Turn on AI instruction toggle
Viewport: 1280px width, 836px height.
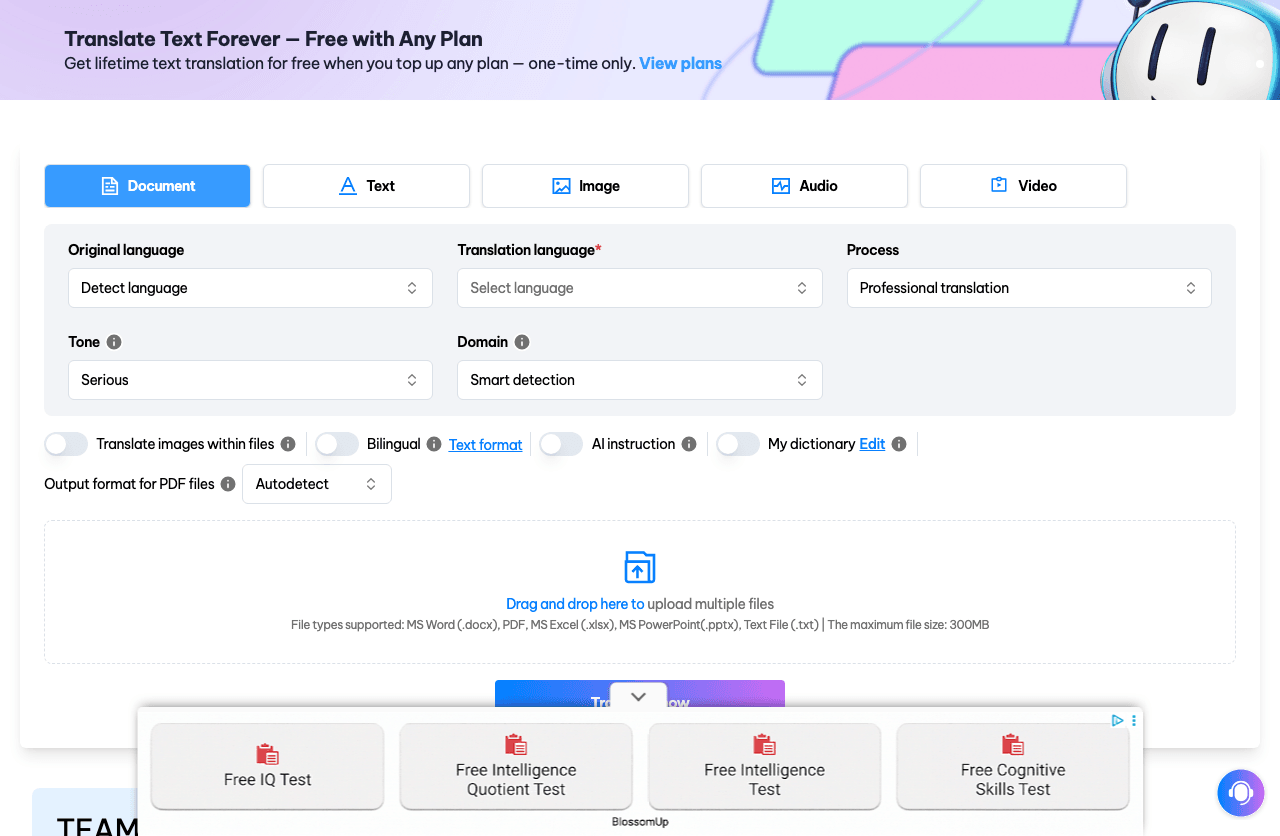[x=561, y=444]
